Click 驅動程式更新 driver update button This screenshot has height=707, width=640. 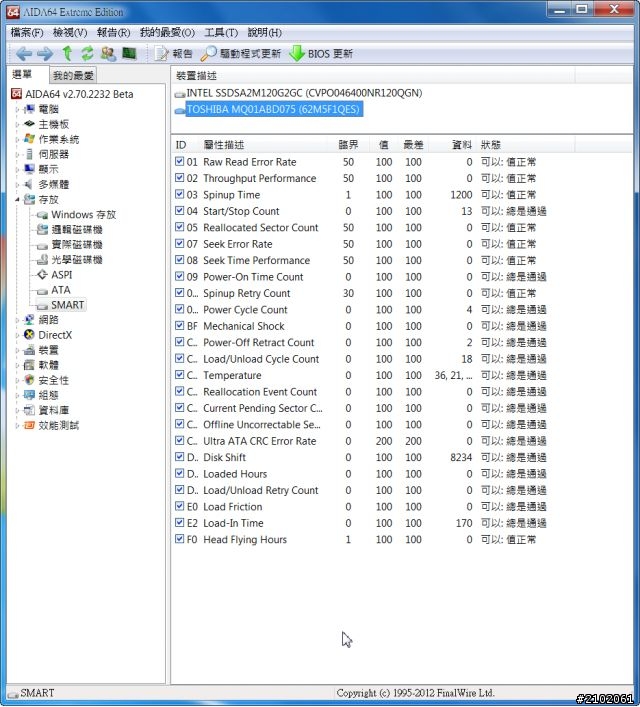tap(240, 54)
